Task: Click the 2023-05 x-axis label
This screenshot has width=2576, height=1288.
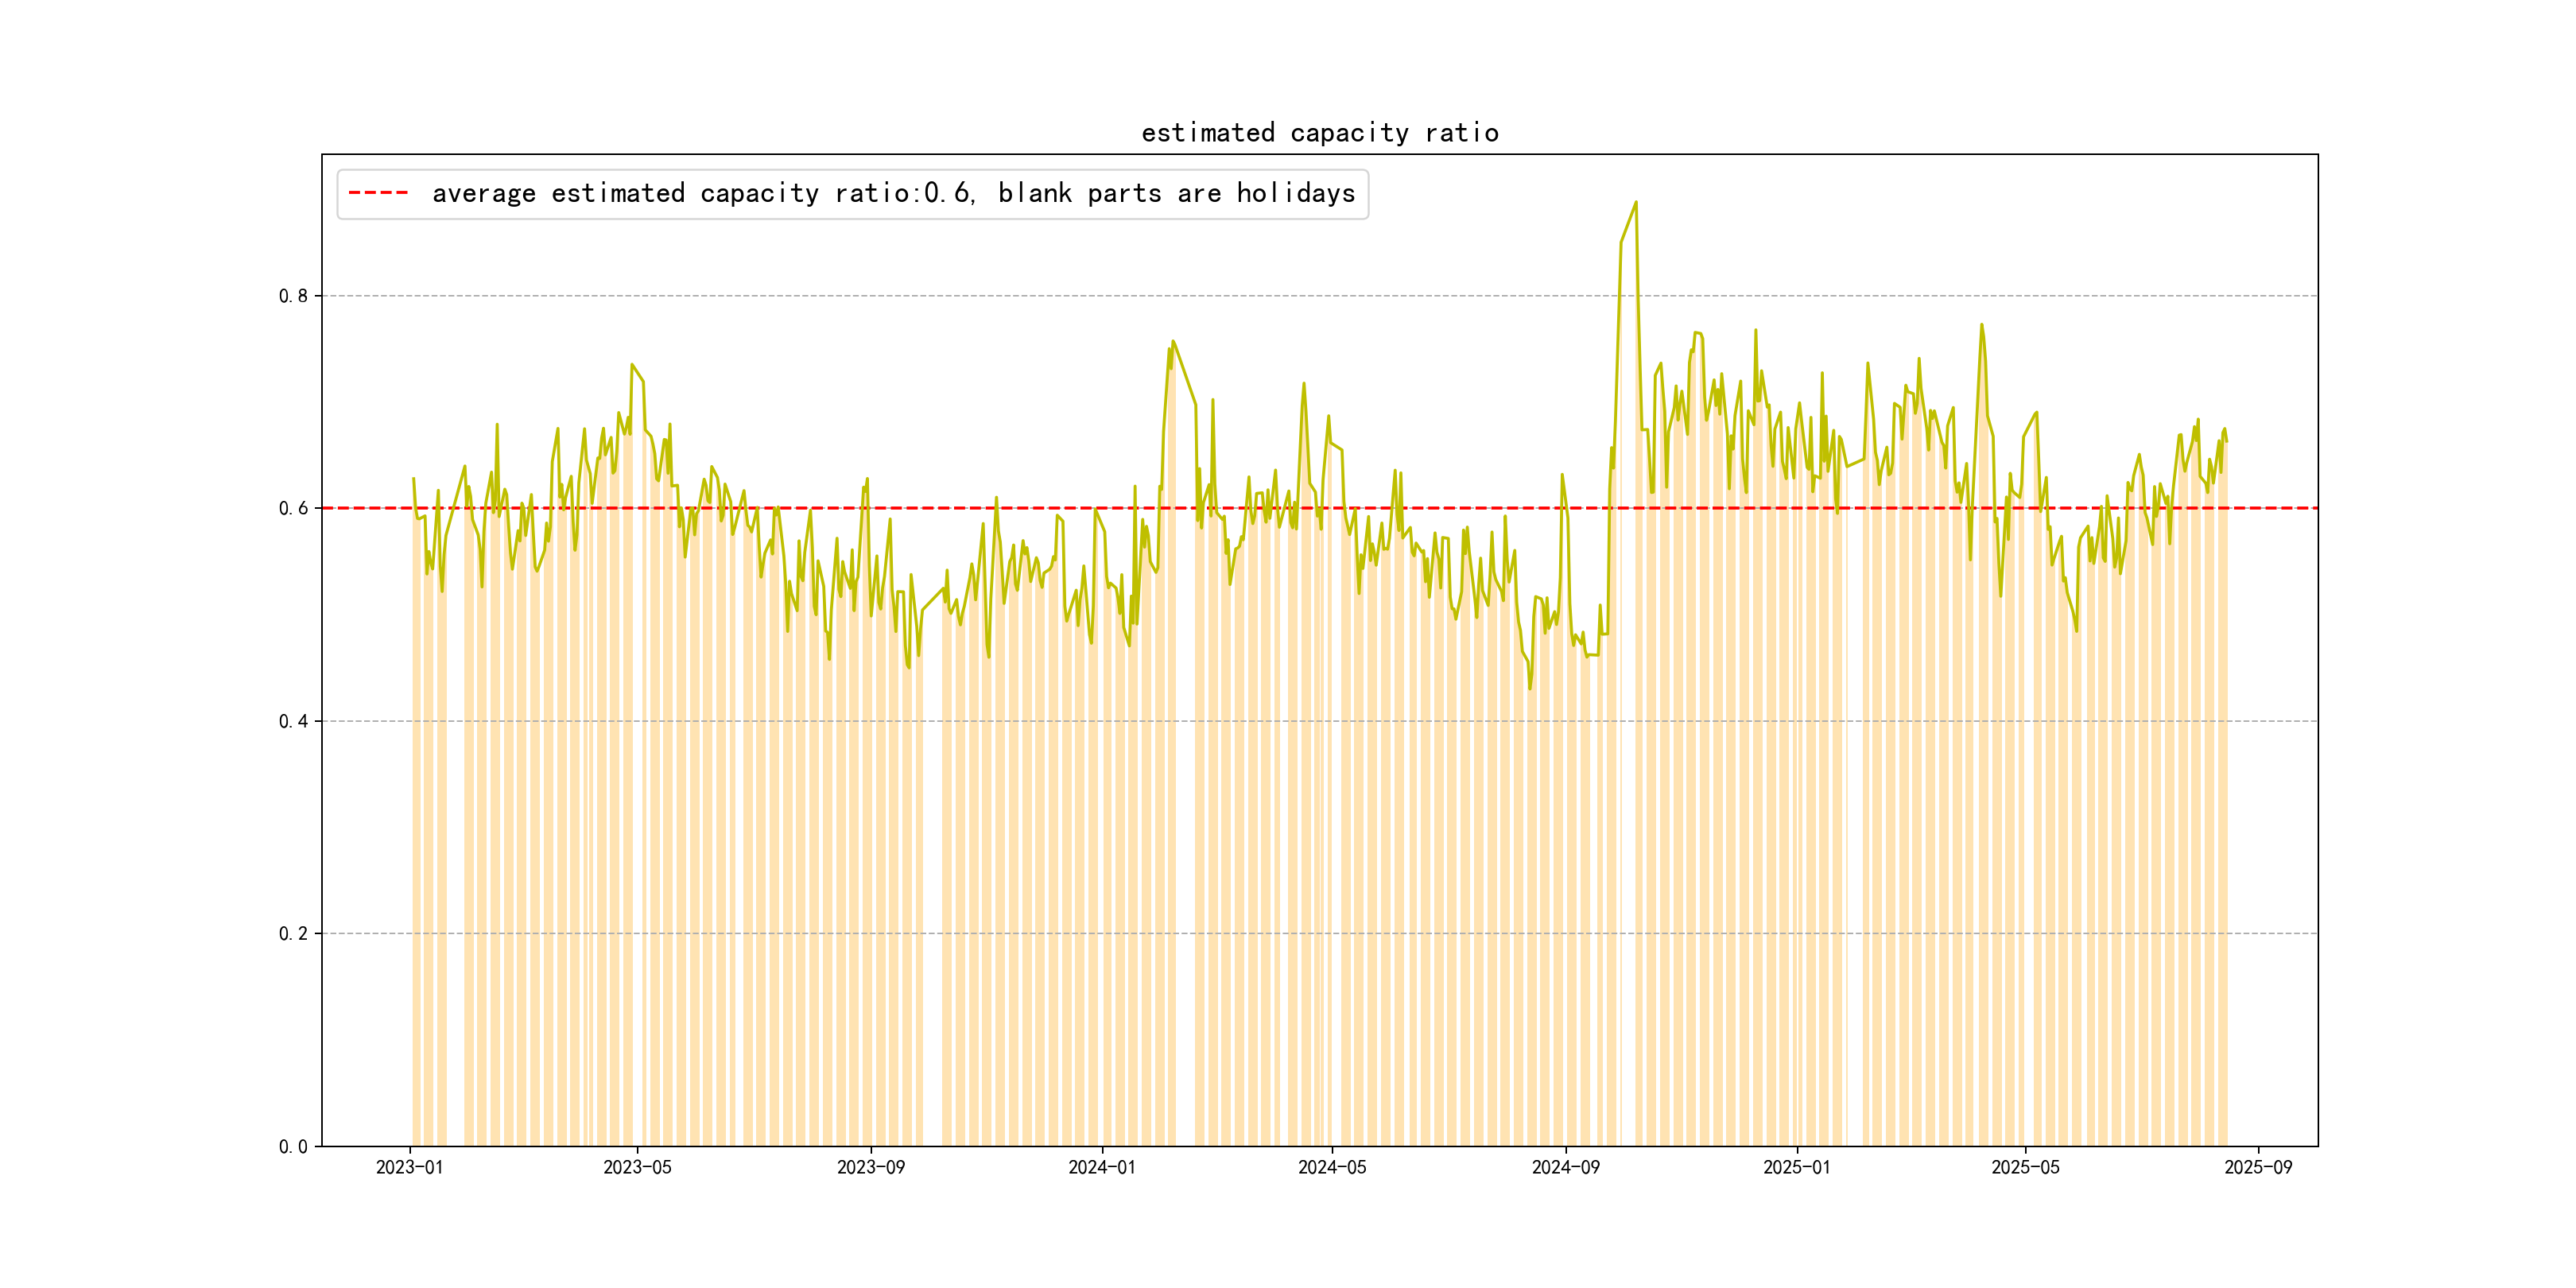Action: click(637, 1168)
